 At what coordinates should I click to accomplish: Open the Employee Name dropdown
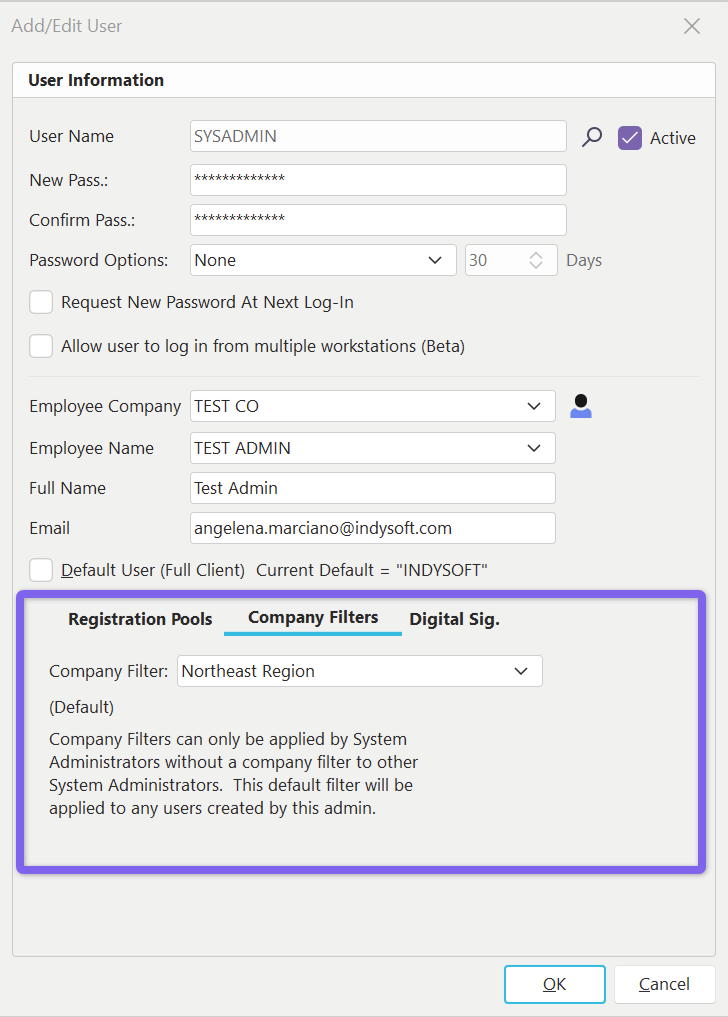534,448
